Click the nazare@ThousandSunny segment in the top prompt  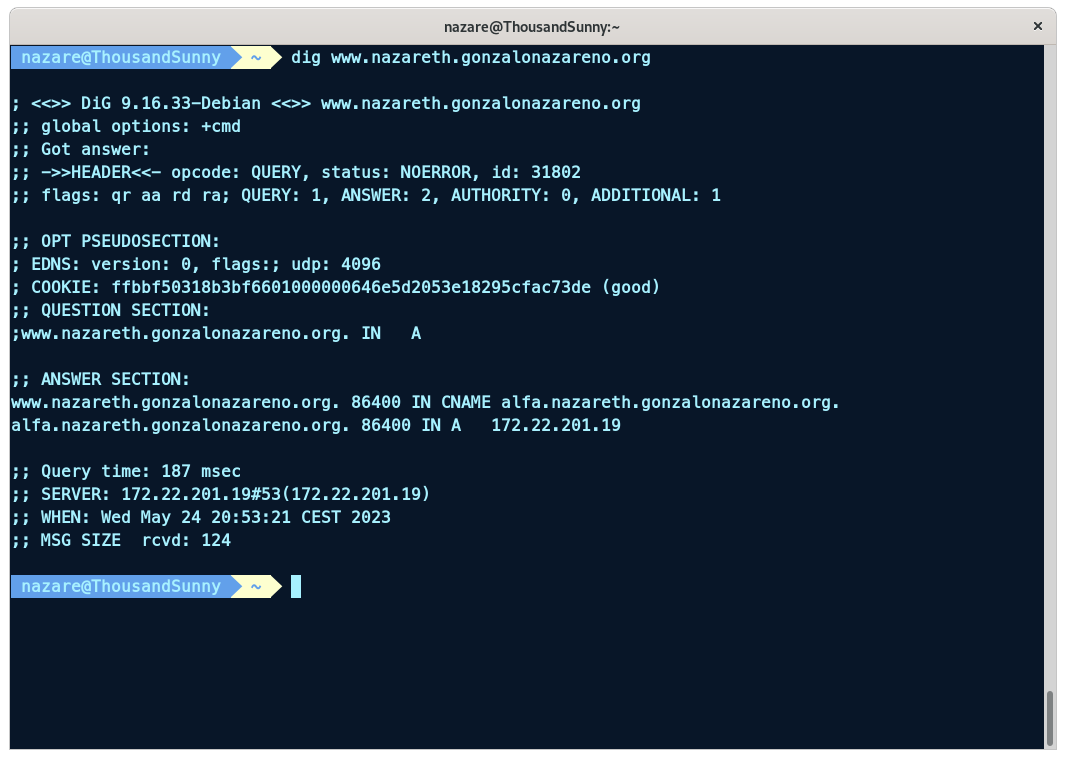[120, 58]
